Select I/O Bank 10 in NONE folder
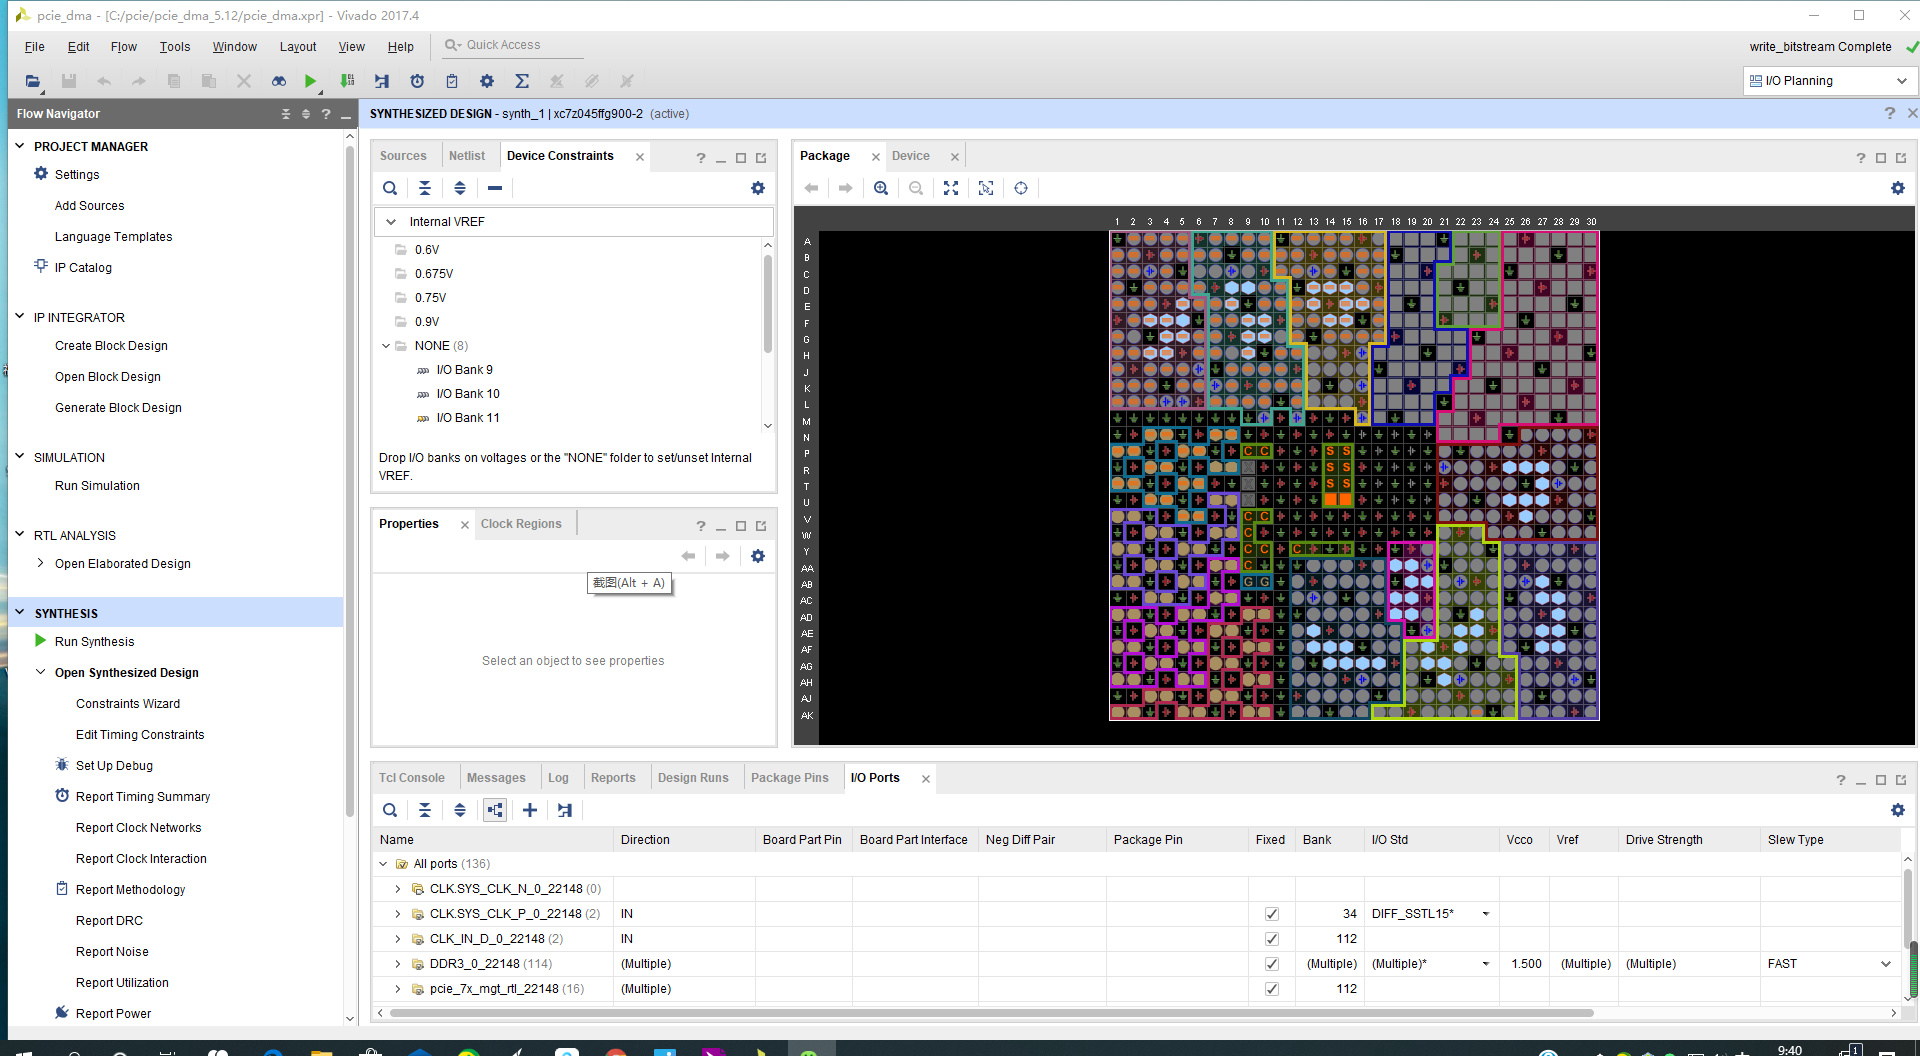This screenshot has height=1056, width=1920. [468, 394]
